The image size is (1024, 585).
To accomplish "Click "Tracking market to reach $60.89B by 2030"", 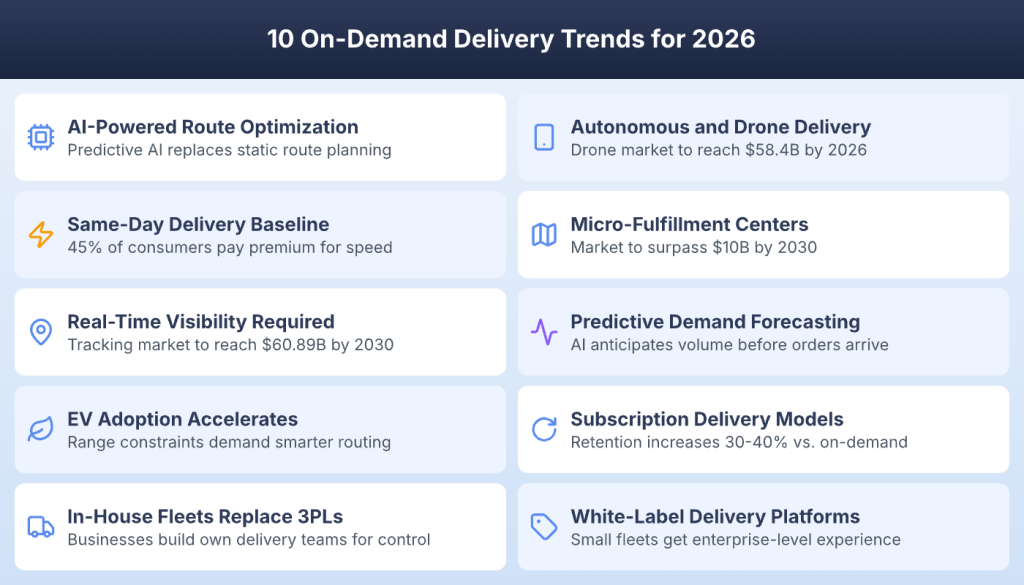I will (231, 345).
